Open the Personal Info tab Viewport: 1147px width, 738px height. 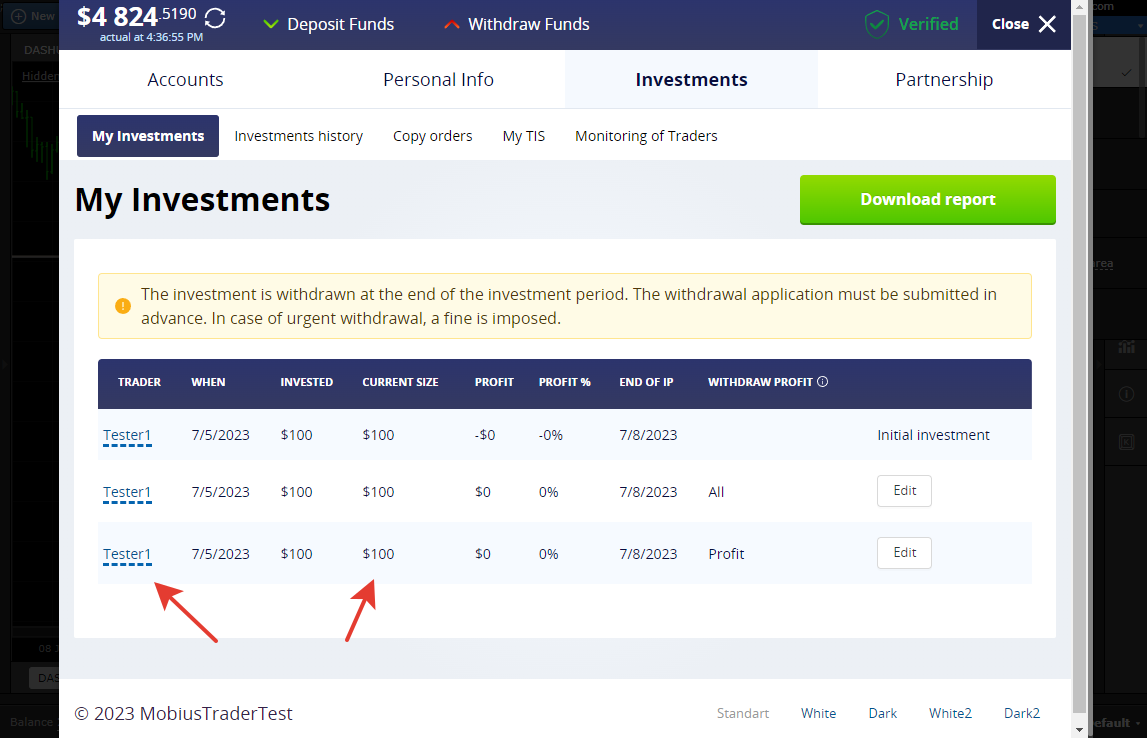point(438,80)
